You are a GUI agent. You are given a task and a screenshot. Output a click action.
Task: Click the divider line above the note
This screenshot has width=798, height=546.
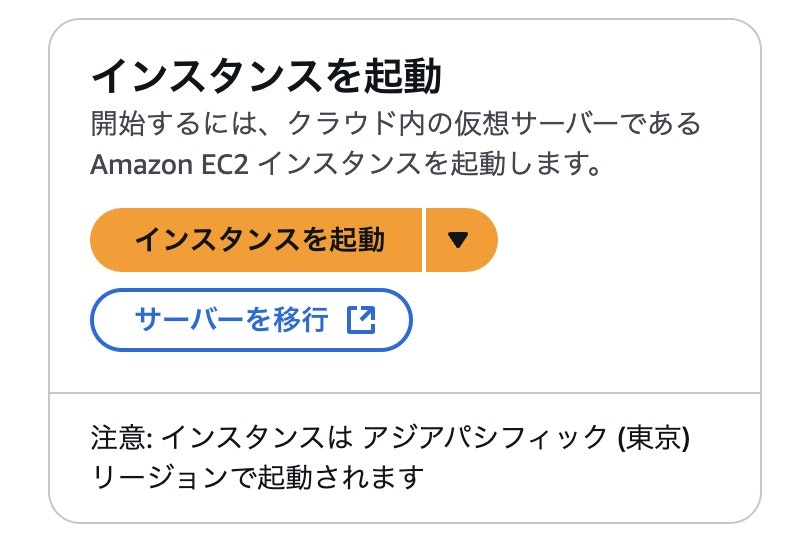point(405,393)
